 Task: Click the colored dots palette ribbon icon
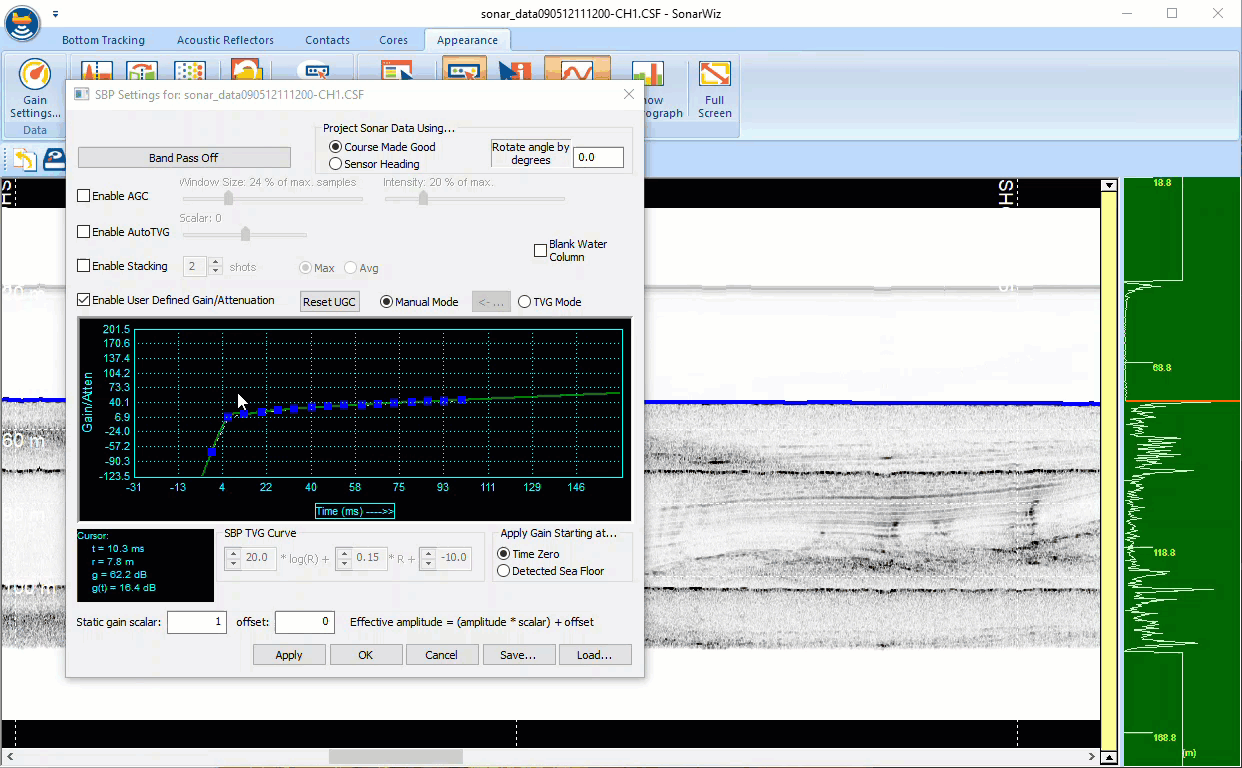click(x=190, y=71)
